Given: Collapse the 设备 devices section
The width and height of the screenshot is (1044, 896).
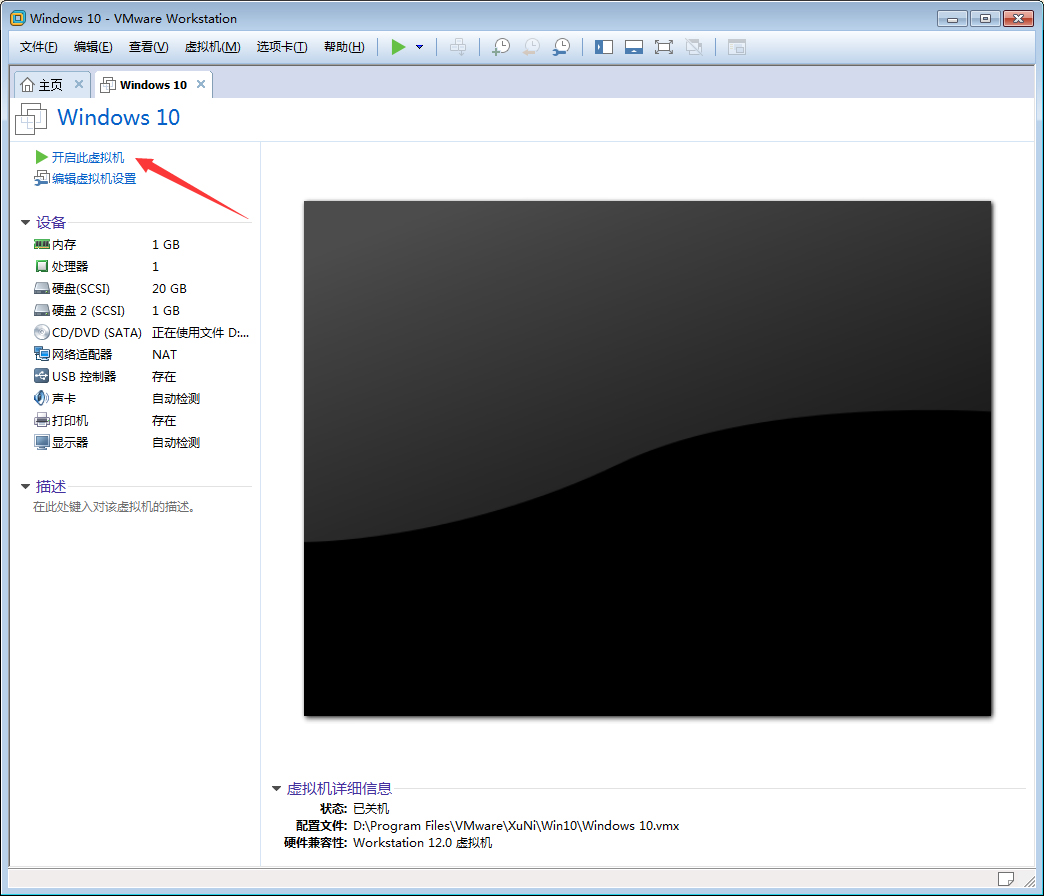Looking at the screenshot, I should click(25, 222).
